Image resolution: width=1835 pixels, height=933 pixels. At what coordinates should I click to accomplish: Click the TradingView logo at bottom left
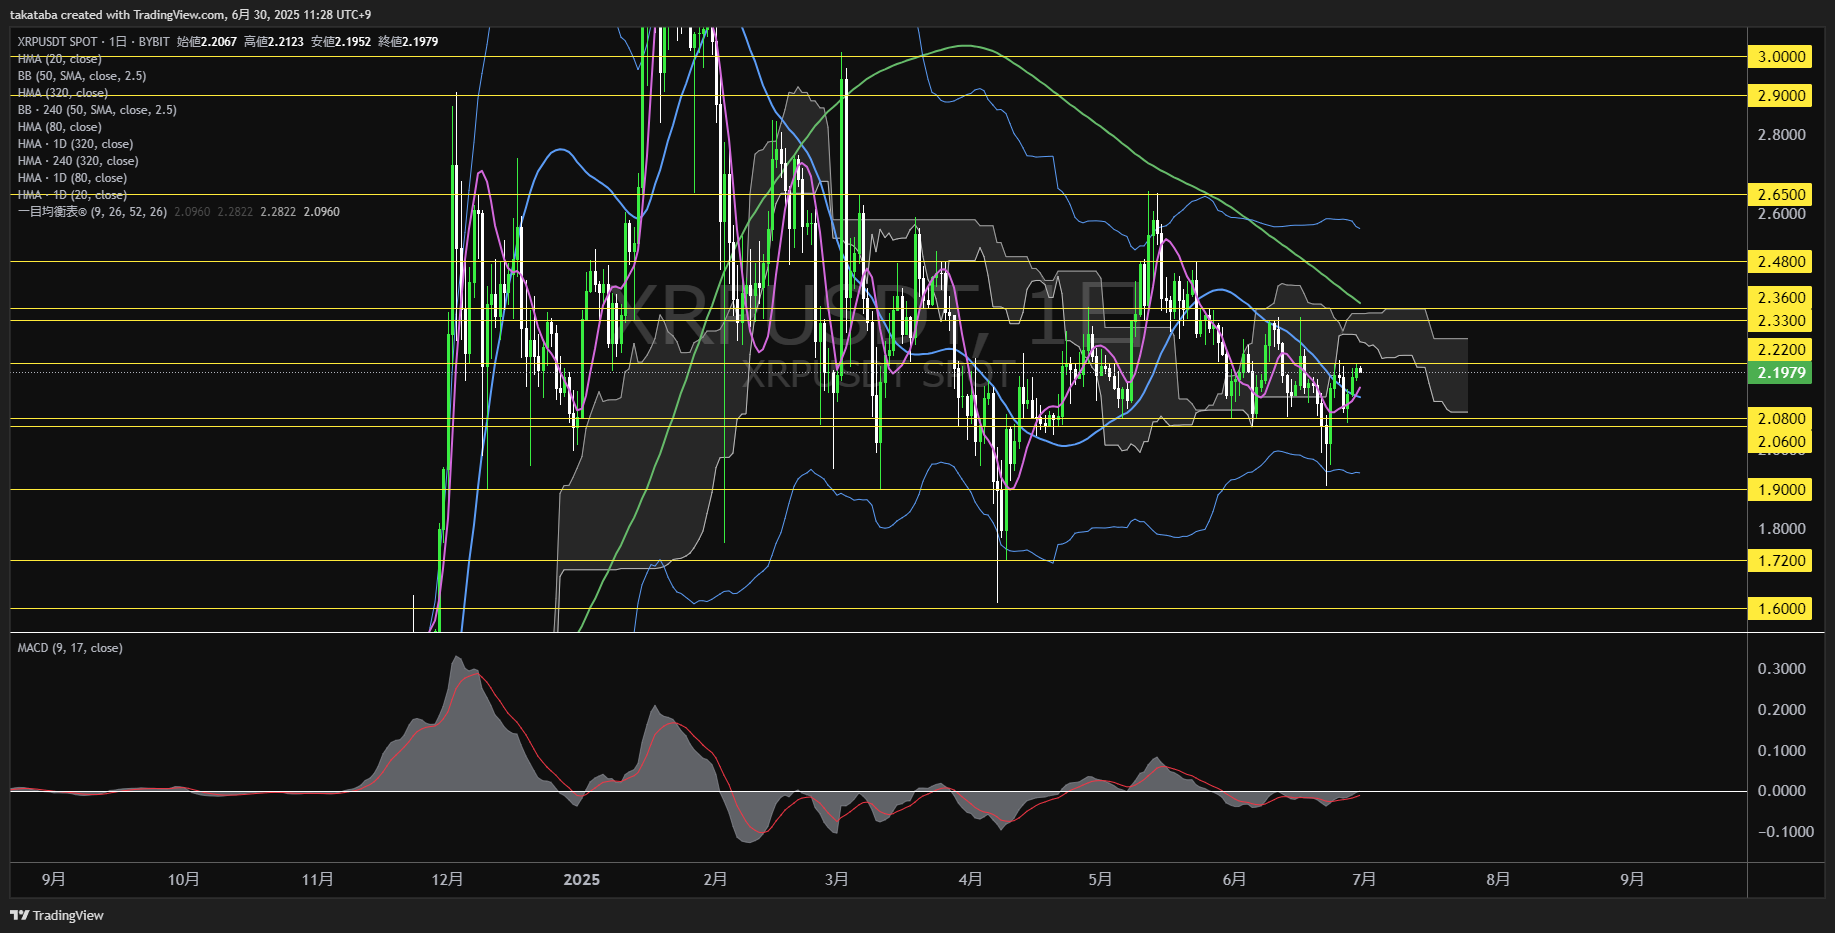pyautogui.click(x=57, y=915)
